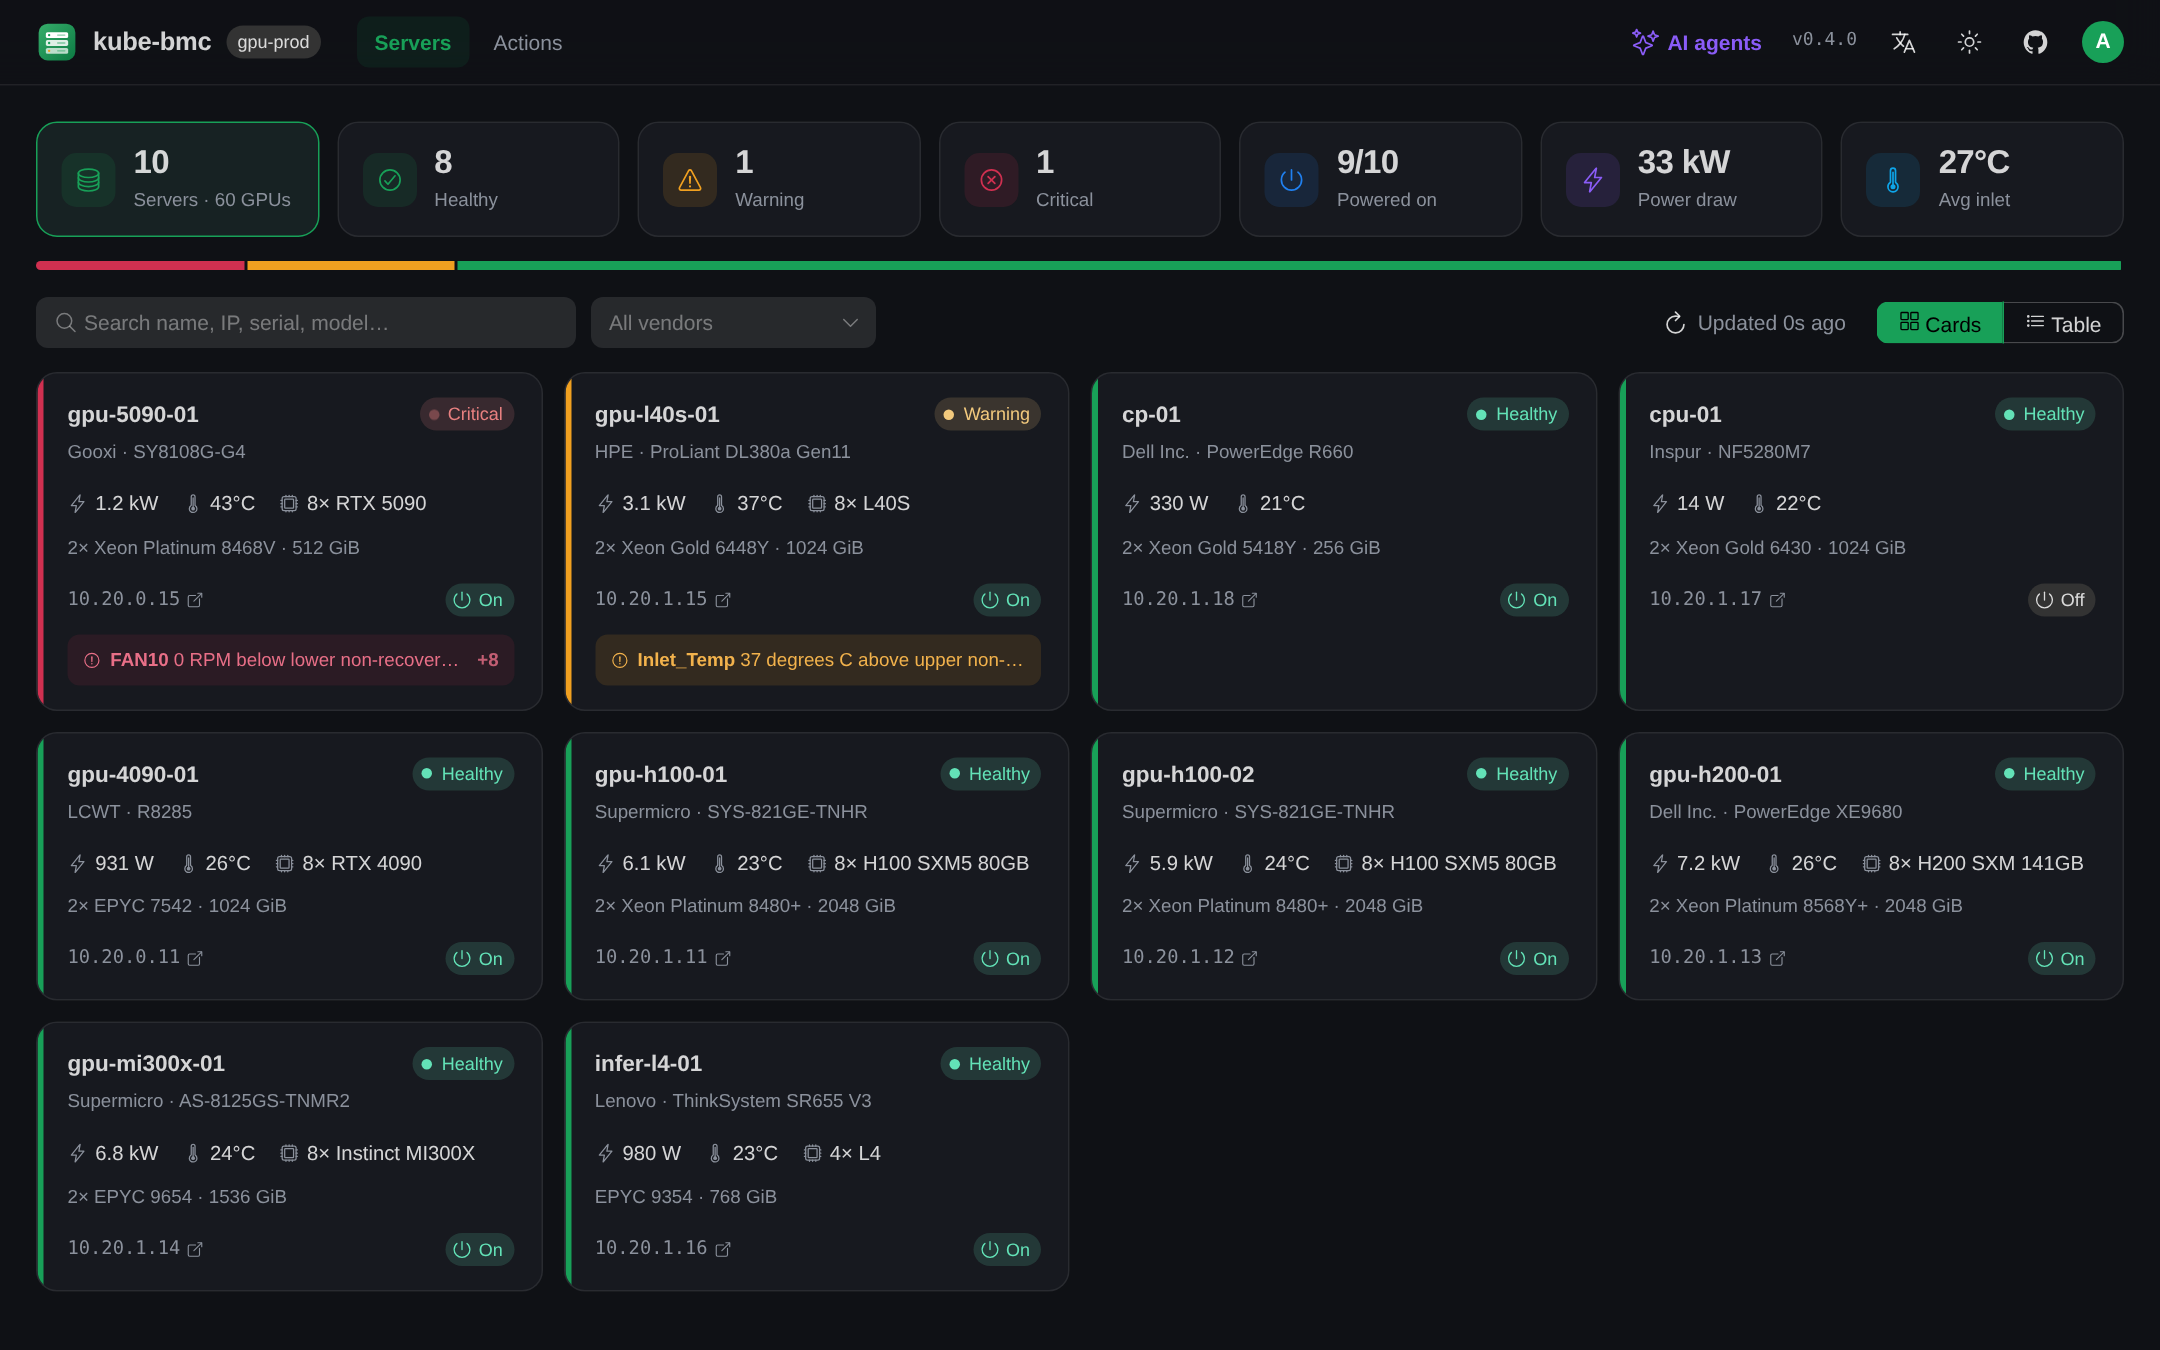Screen dimensions: 2160x1350
Task: Open external link icon for 10.20.1.15
Action: point(723,600)
